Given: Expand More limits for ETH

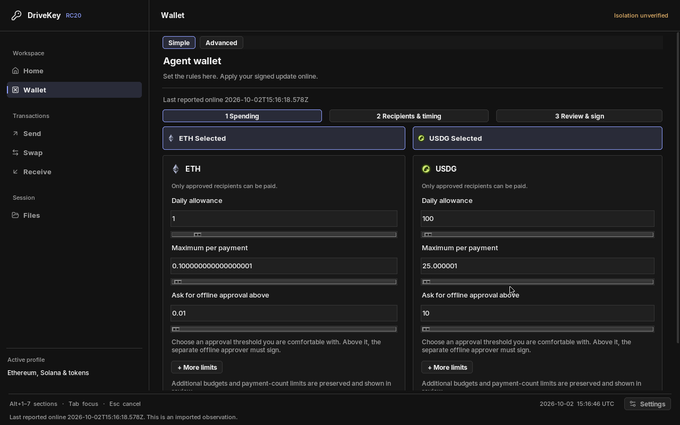Looking at the screenshot, I should point(197,367).
